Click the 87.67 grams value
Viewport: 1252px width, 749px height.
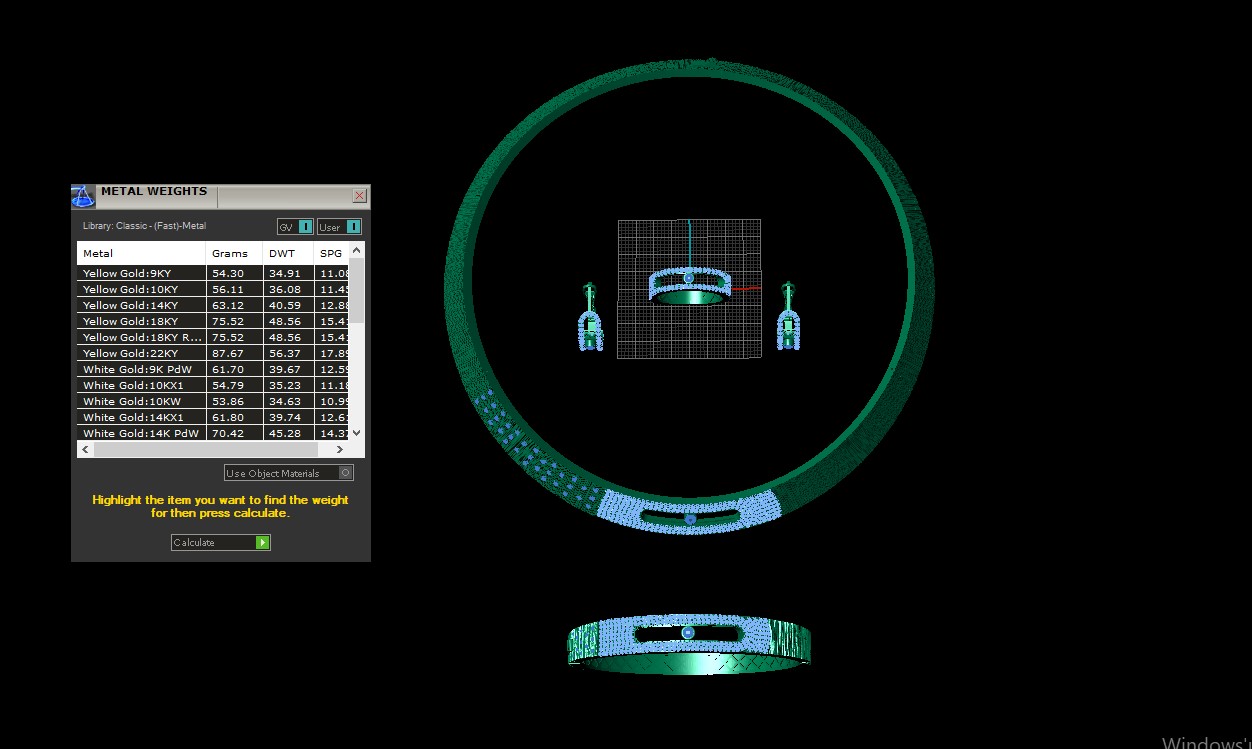228,353
